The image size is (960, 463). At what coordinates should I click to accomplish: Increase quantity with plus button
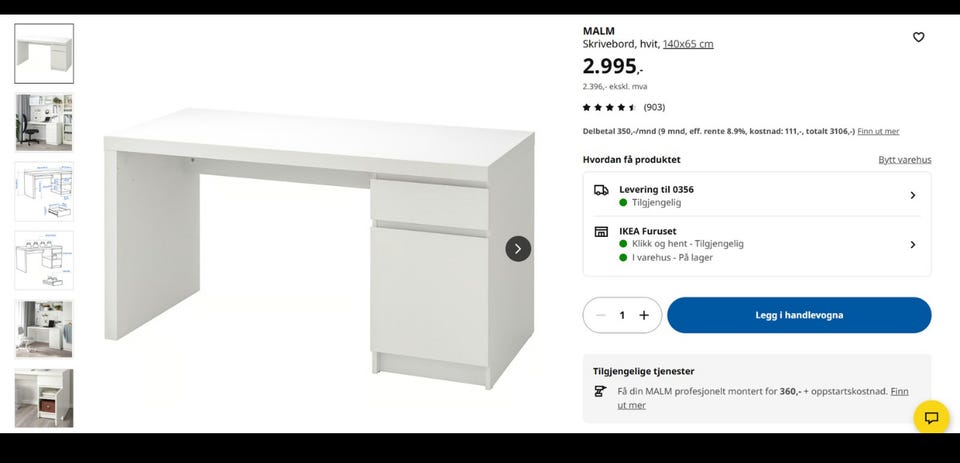(644, 315)
